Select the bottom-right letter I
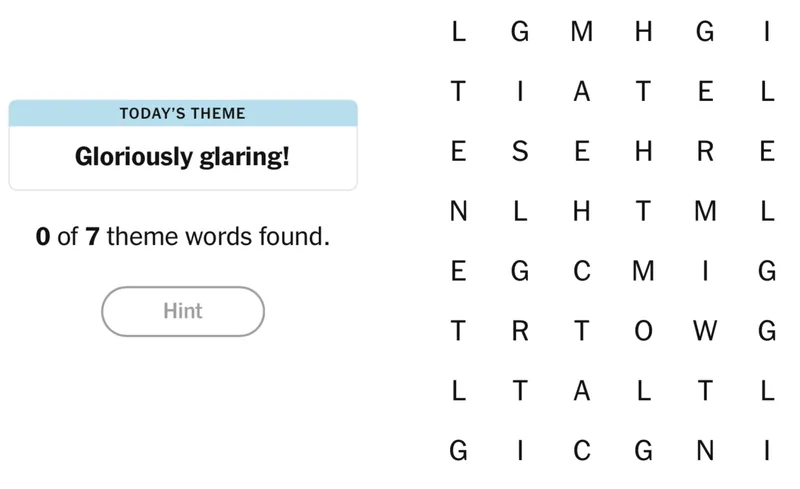This screenshot has height=489, width=800. click(767, 452)
